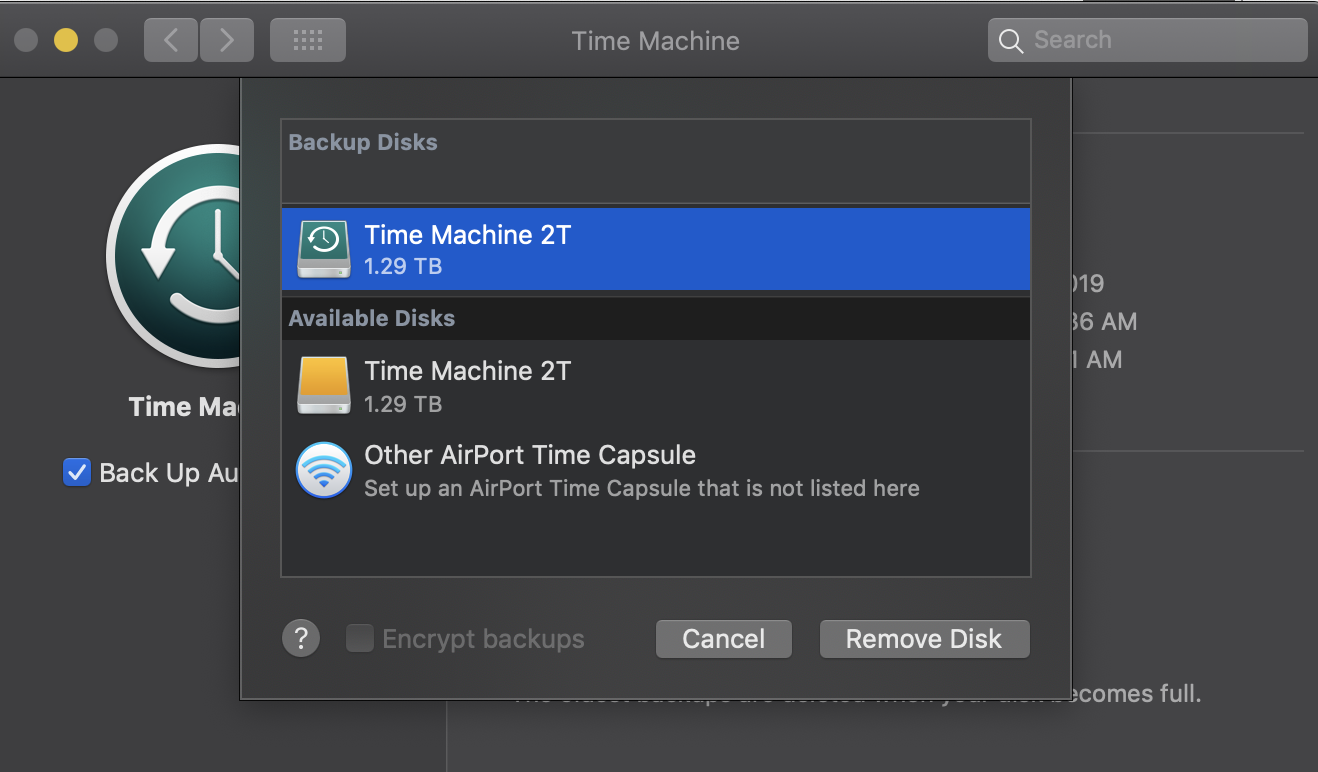
Task: Minimize the window with the yellow button
Action: (66, 40)
